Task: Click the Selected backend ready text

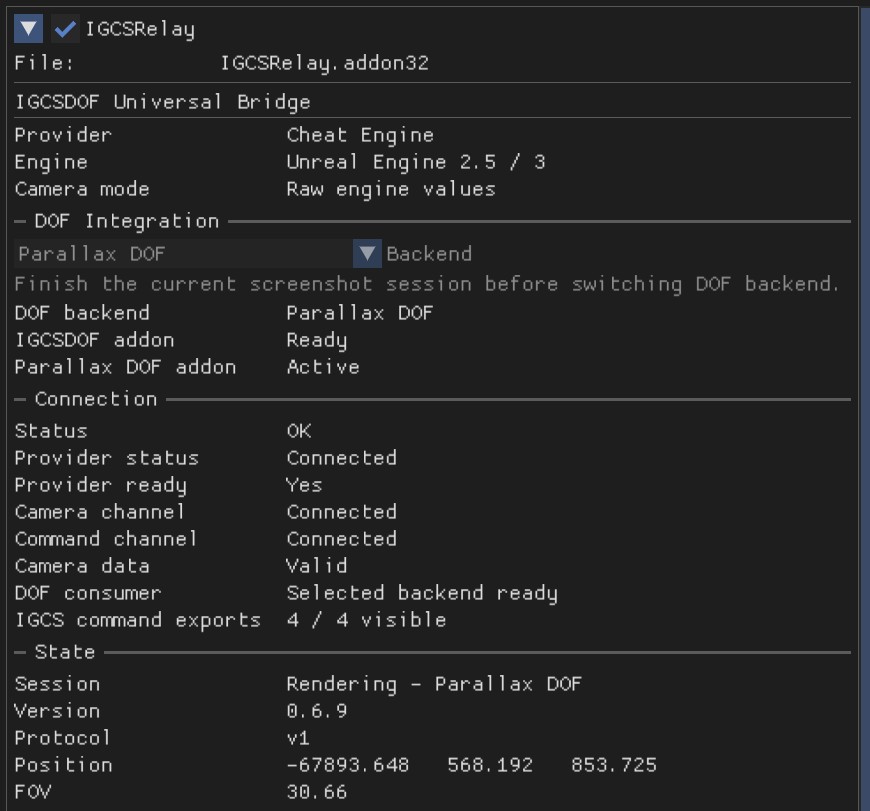Action: click(x=422, y=594)
